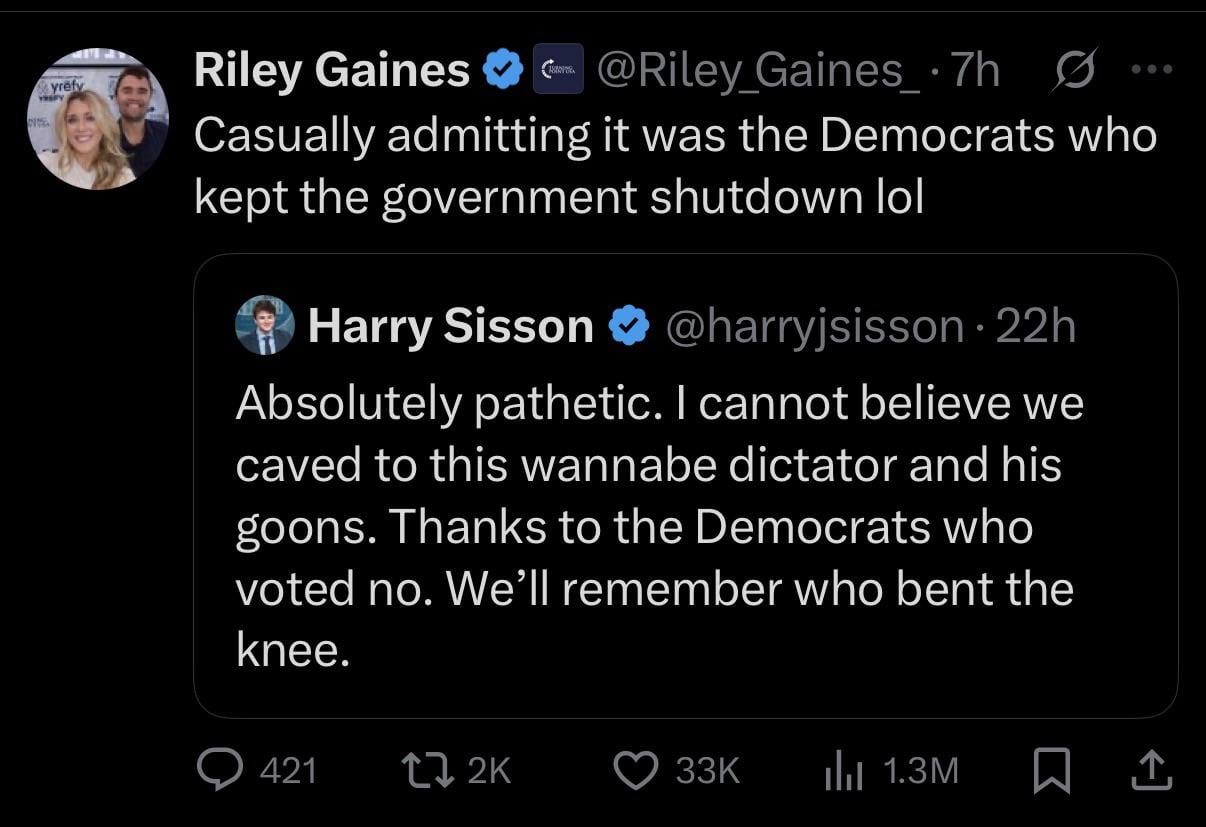Click the Grok explain icon
The image size is (1206, 827).
click(1071, 71)
